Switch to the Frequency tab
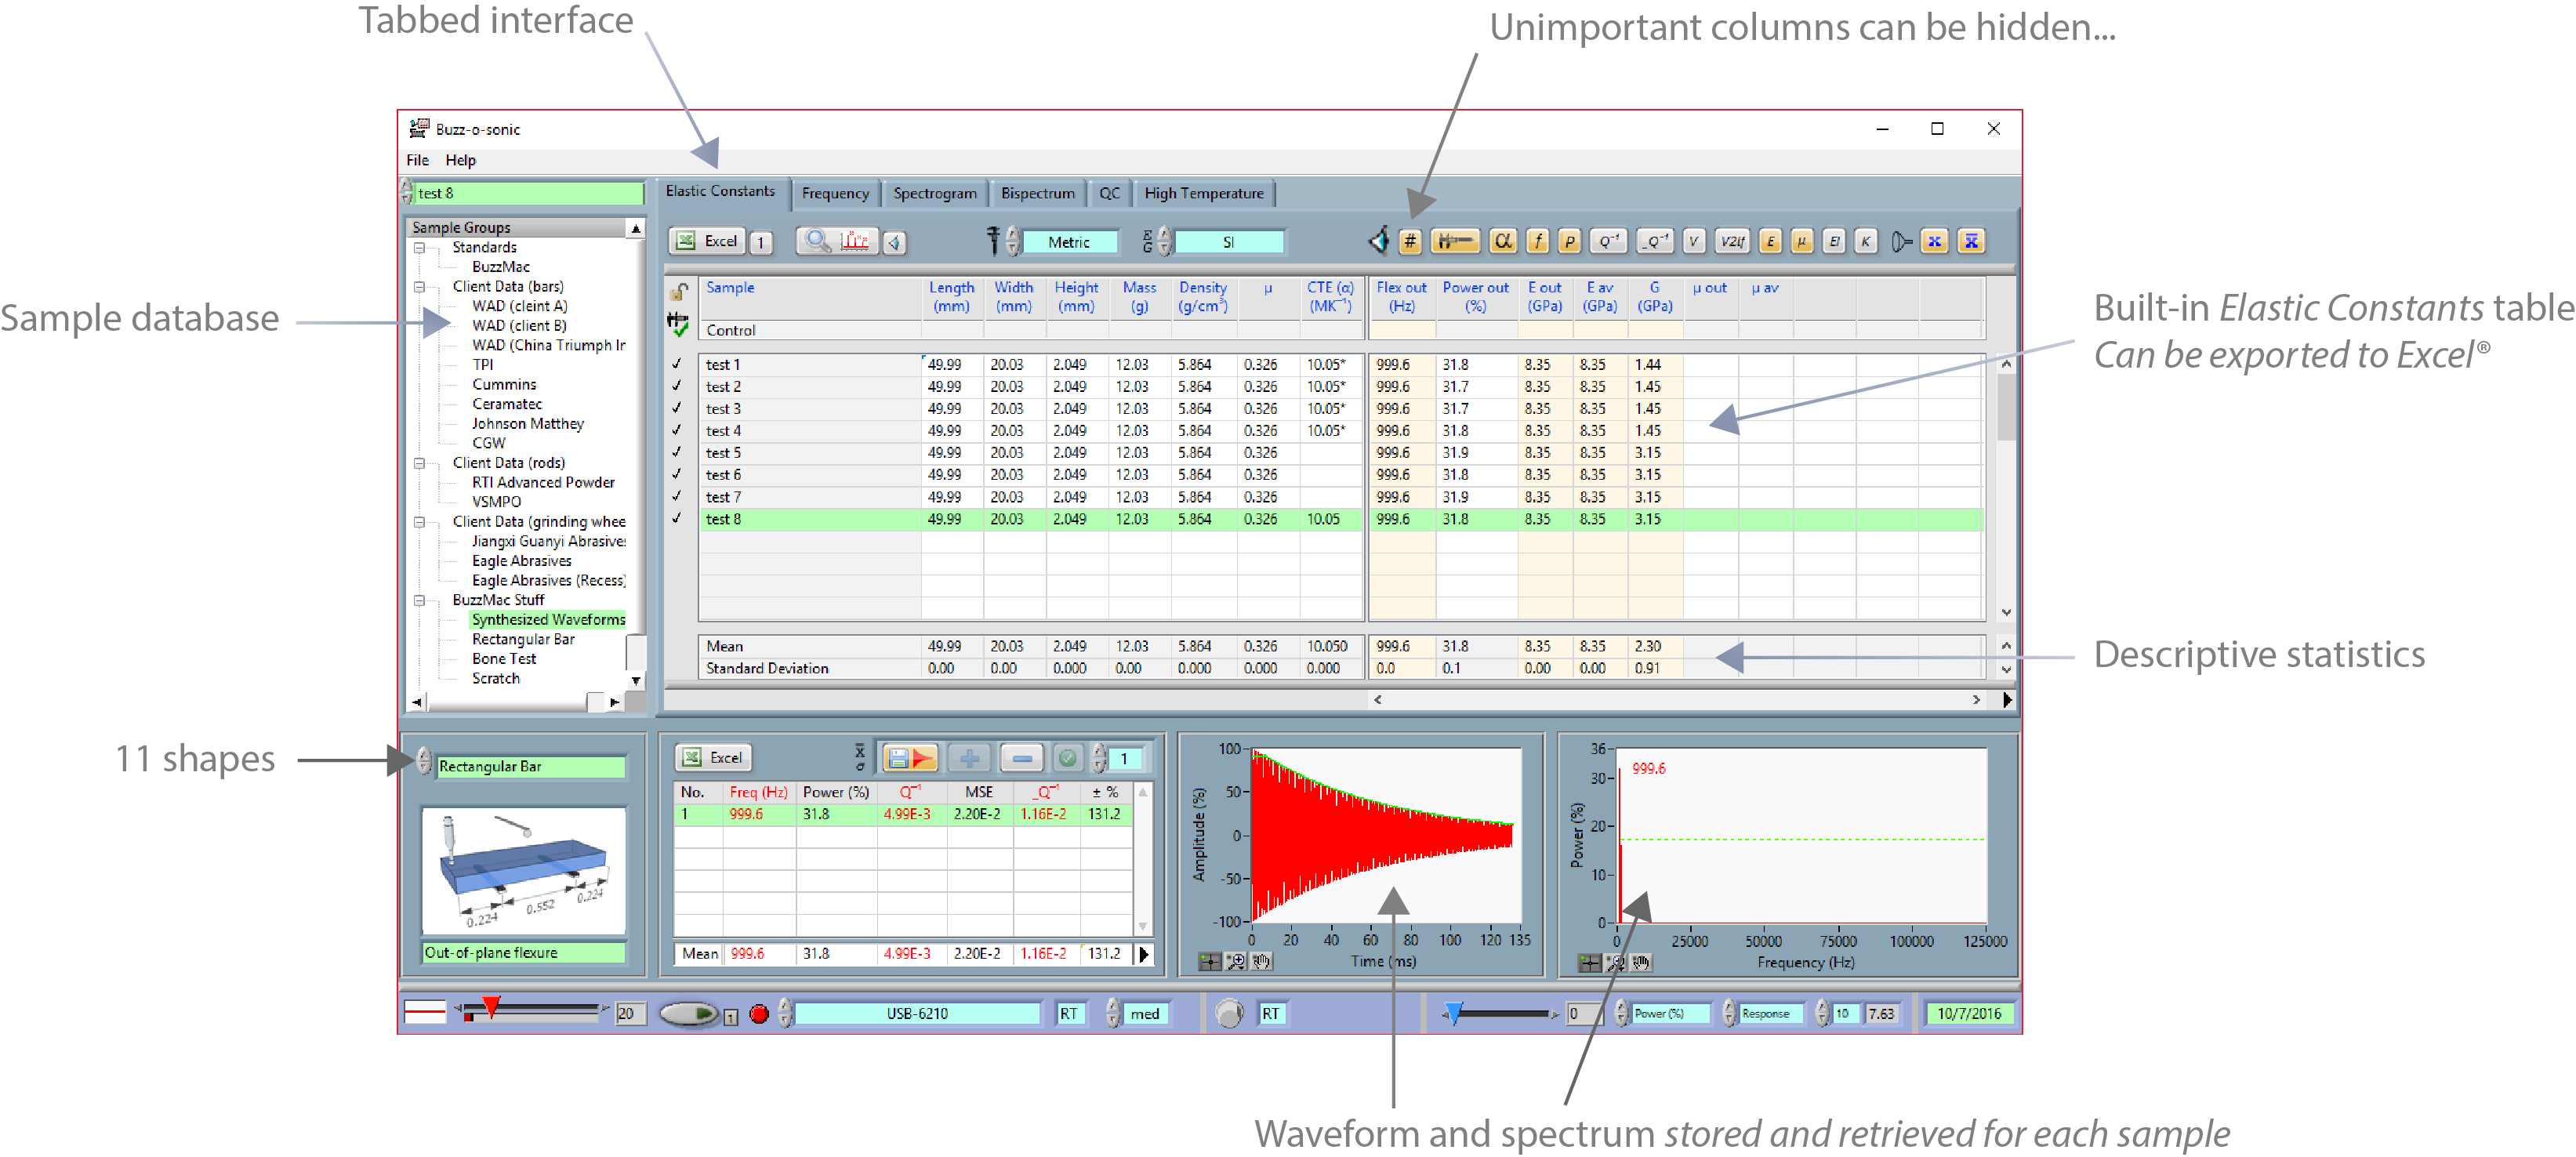Viewport: 2576px width, 1157px height. coord(835,194)
